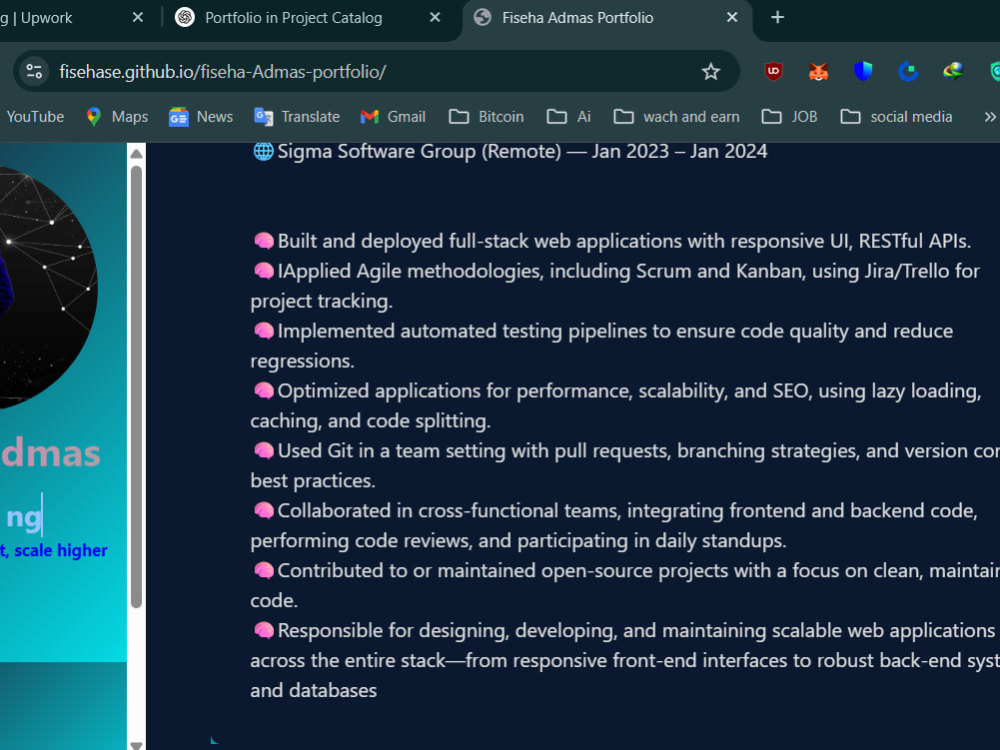The width and height of the screenshot is (1000, 750).
Task: Click the scroll up arrow of sidebar scrollbar
Action: pyautogui.click(x=136, y=154)
